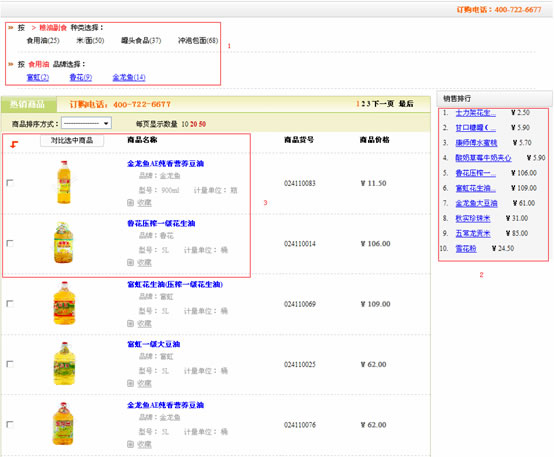Open 鲁花压榨一级花生油 product title
Image resolution: width=554 pixels, height=457 pixels.
[161, 223]
